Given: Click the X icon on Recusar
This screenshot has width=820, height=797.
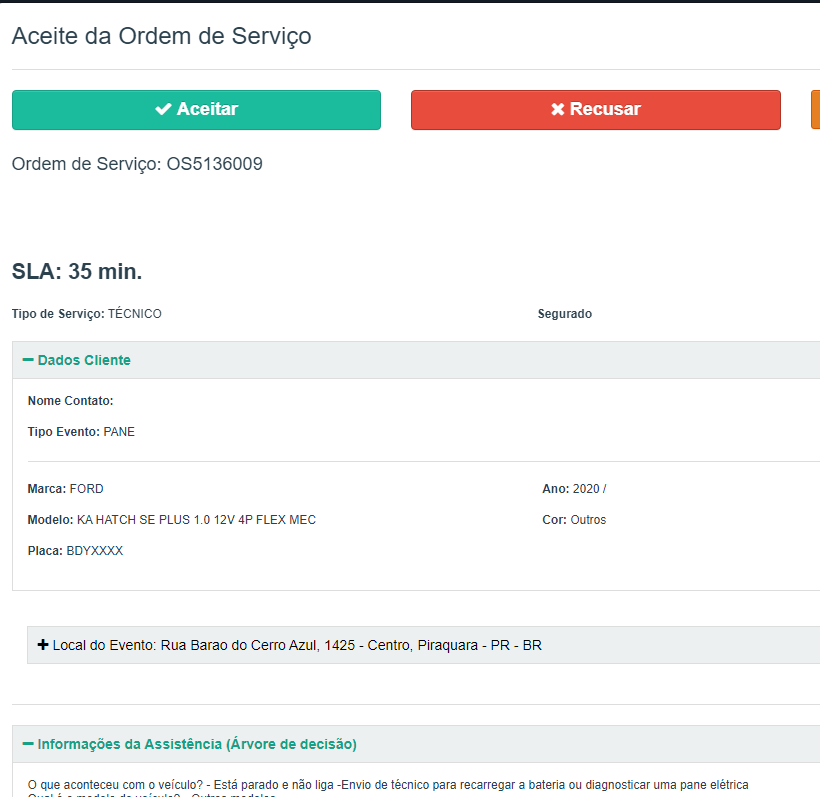Looking at the screenshot, I should click(x=558, y=110).
